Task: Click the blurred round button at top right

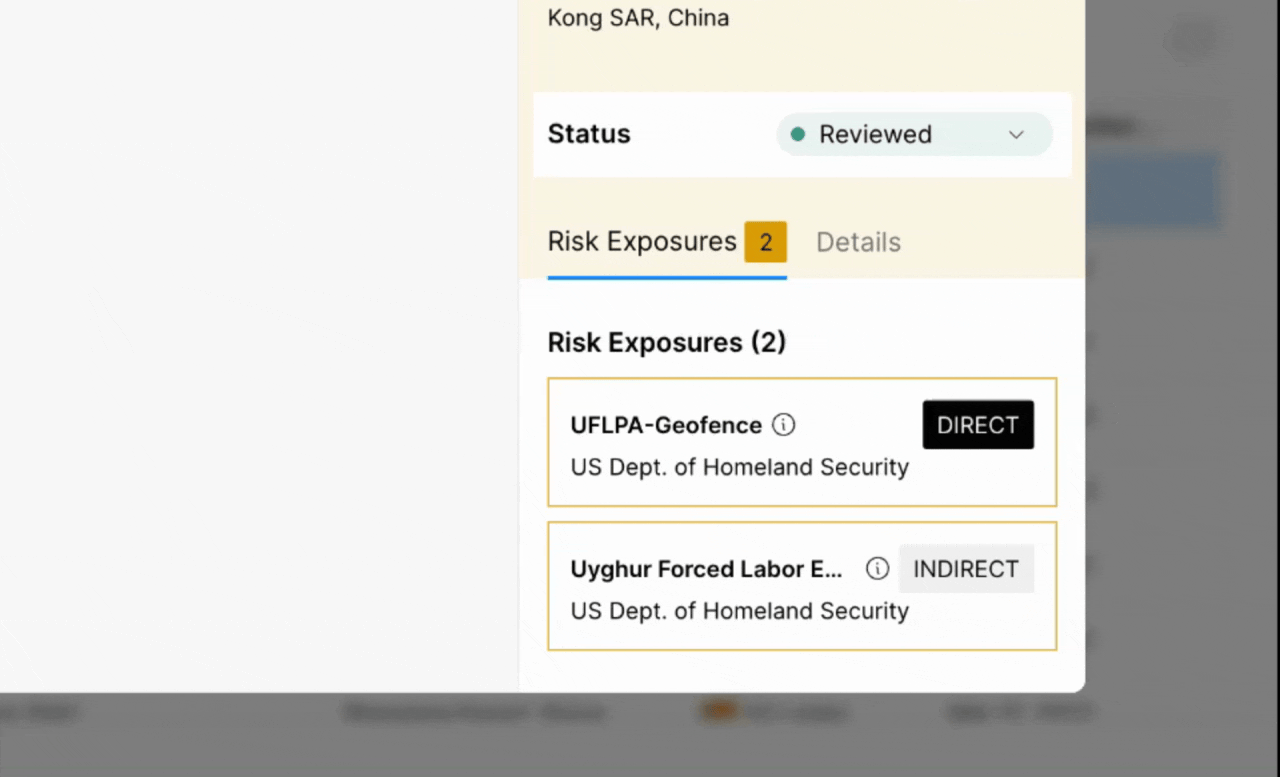Action: (1190, 40)
